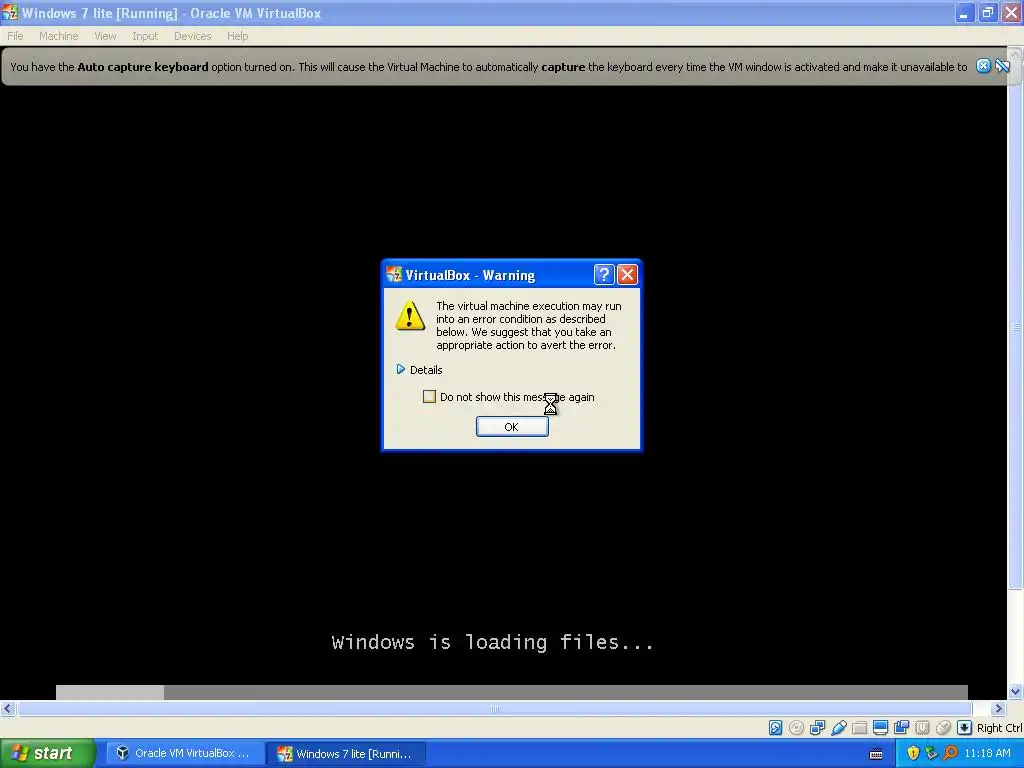The width and height of the screenshot is (1024, 768).
Task: Click the don't-show-again notification icon
Action: [x=1002, y=65]
